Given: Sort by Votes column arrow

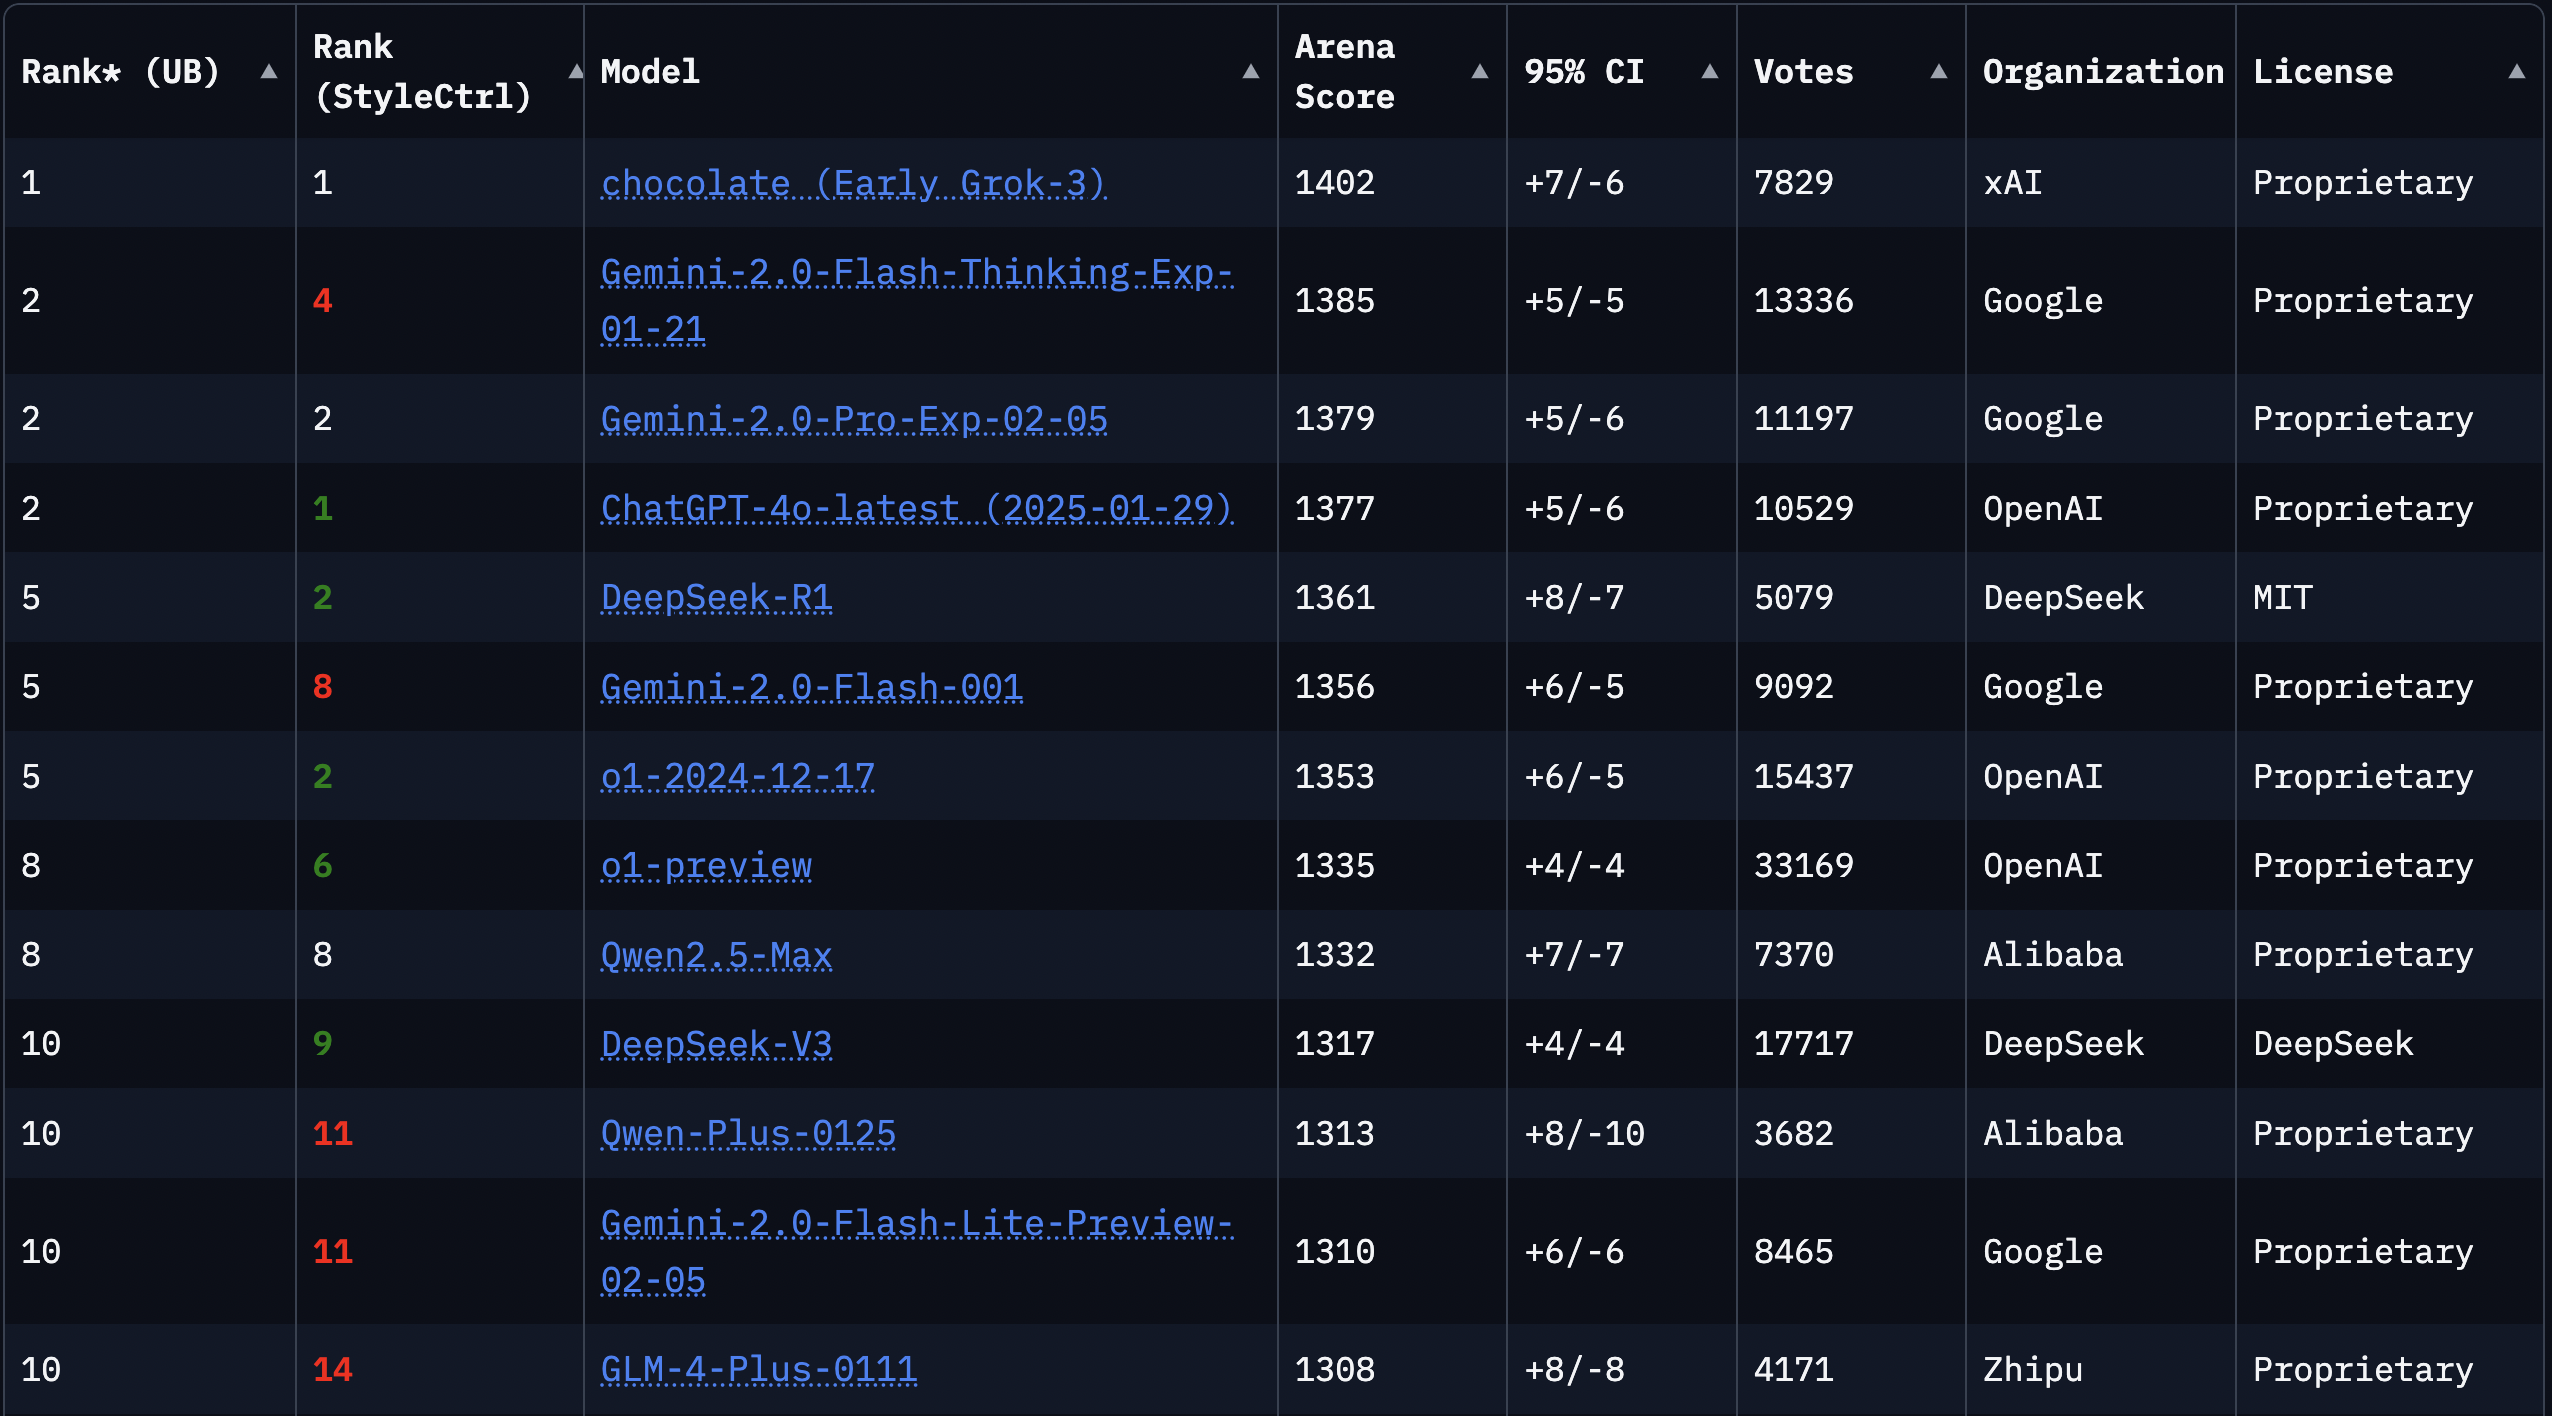Looking at the screenshot, I should coord(1939,72).
